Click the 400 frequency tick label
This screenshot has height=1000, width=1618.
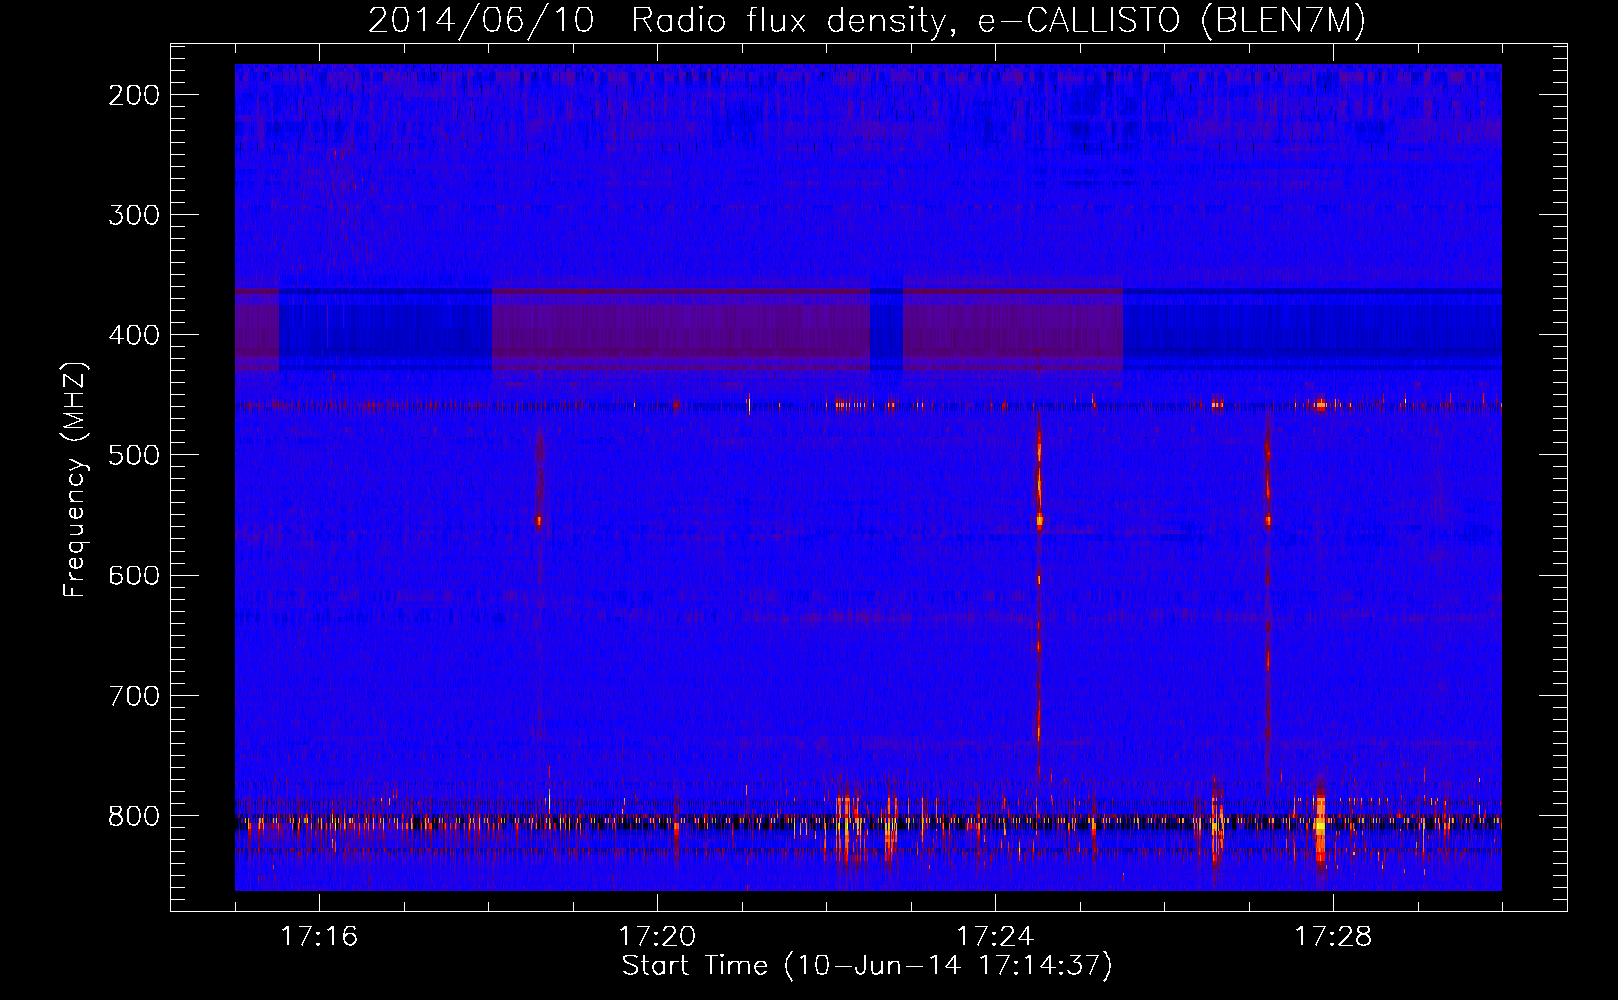pyautogui.click(x=133, y=335)
